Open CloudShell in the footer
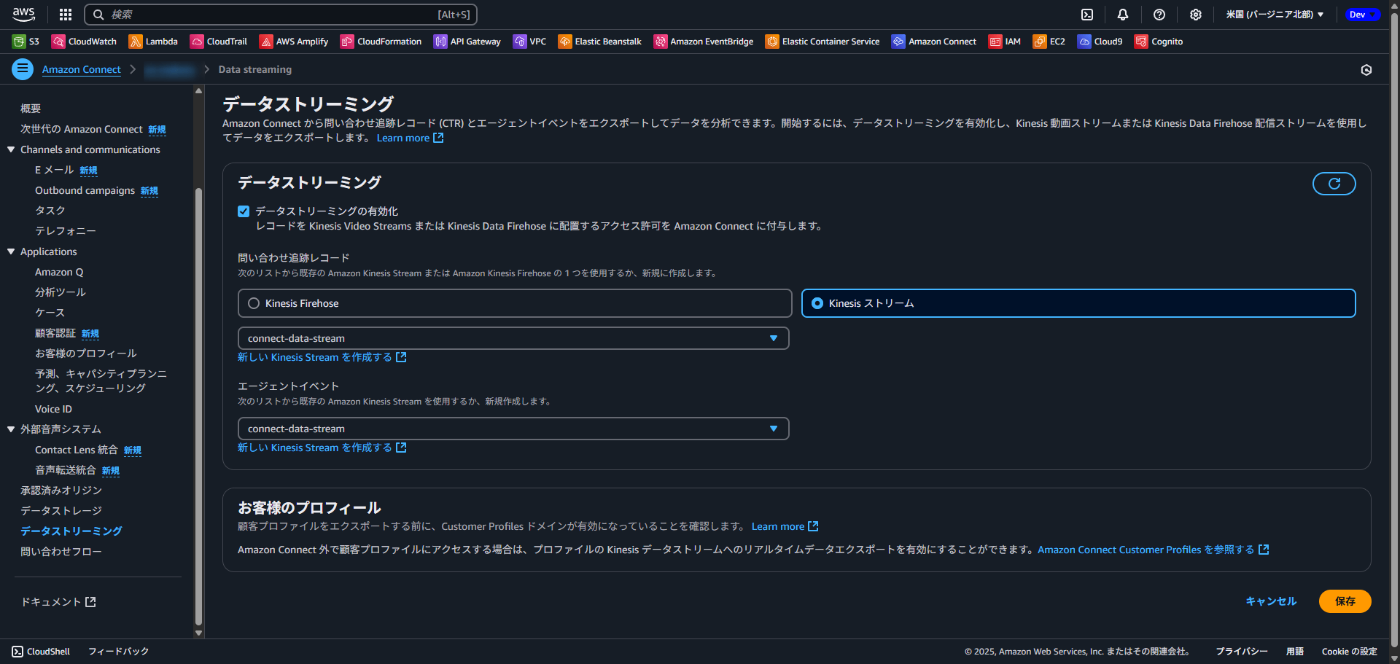1400x664 pixels. [40, 651]
